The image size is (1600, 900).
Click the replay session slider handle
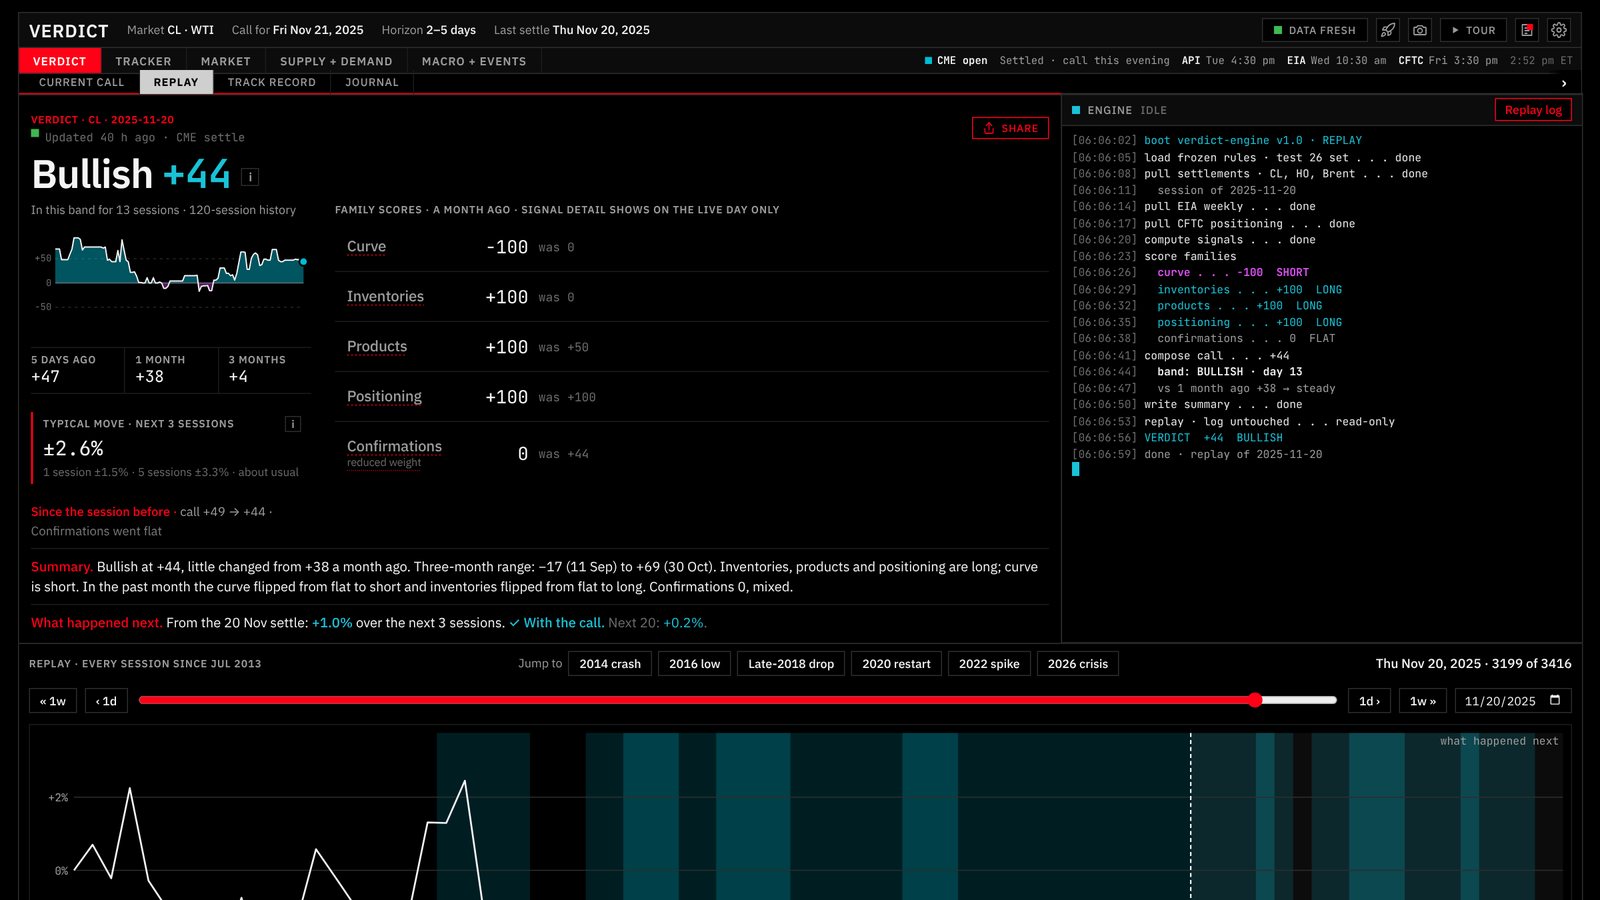click(x=1255, y=700)
